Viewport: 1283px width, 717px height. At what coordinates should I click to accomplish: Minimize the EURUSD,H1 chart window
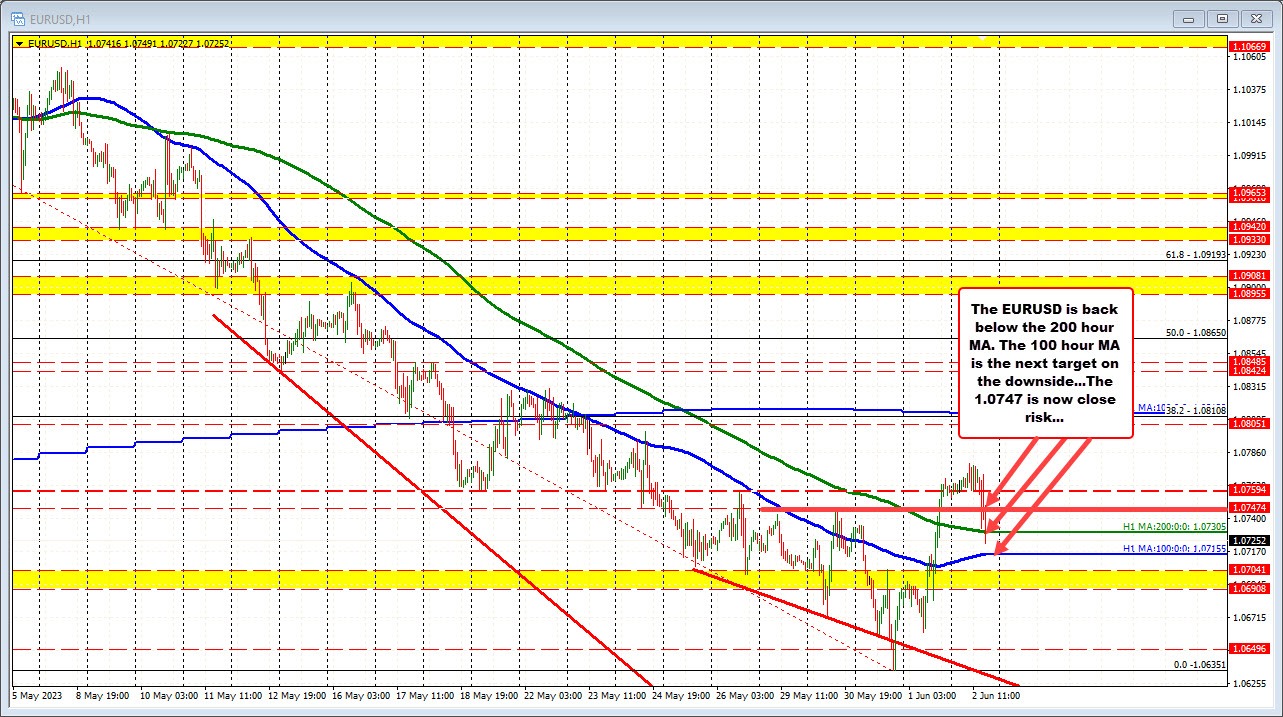(1191, 18)
